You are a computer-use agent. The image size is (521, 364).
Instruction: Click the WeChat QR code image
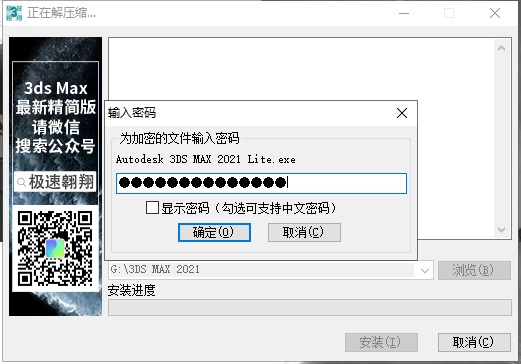point(55,249)
